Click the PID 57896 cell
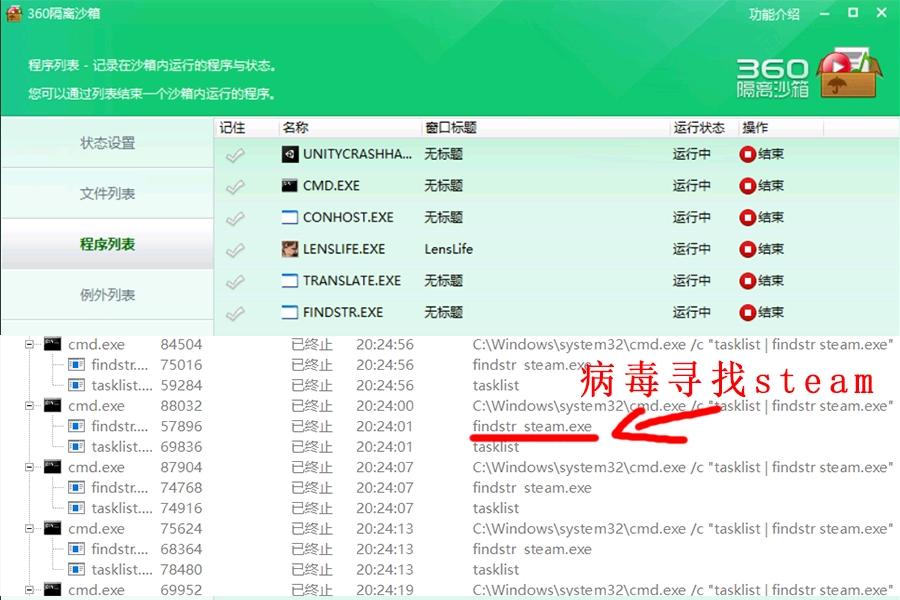Viewport: 900px width, 600px height. coord(181,426)
